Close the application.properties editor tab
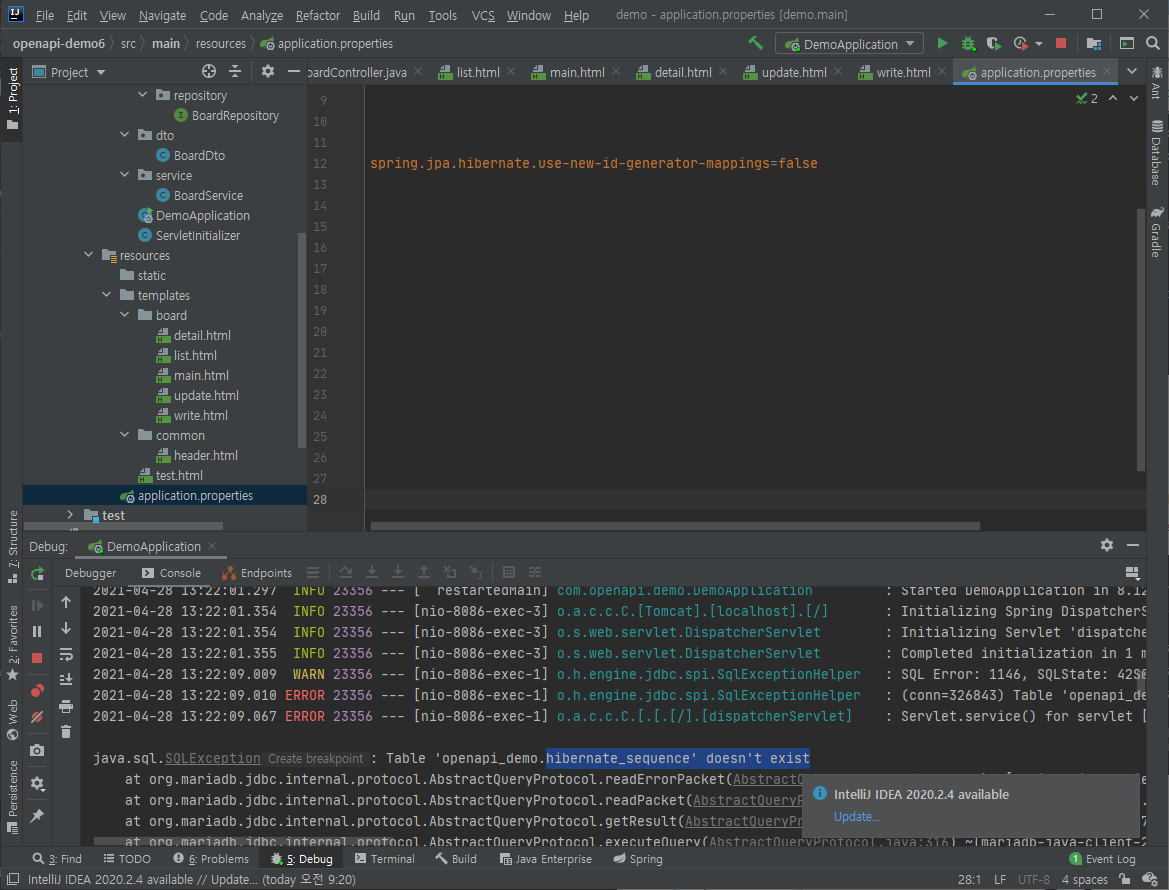The image size is (1169, 890). [1107, 72]
